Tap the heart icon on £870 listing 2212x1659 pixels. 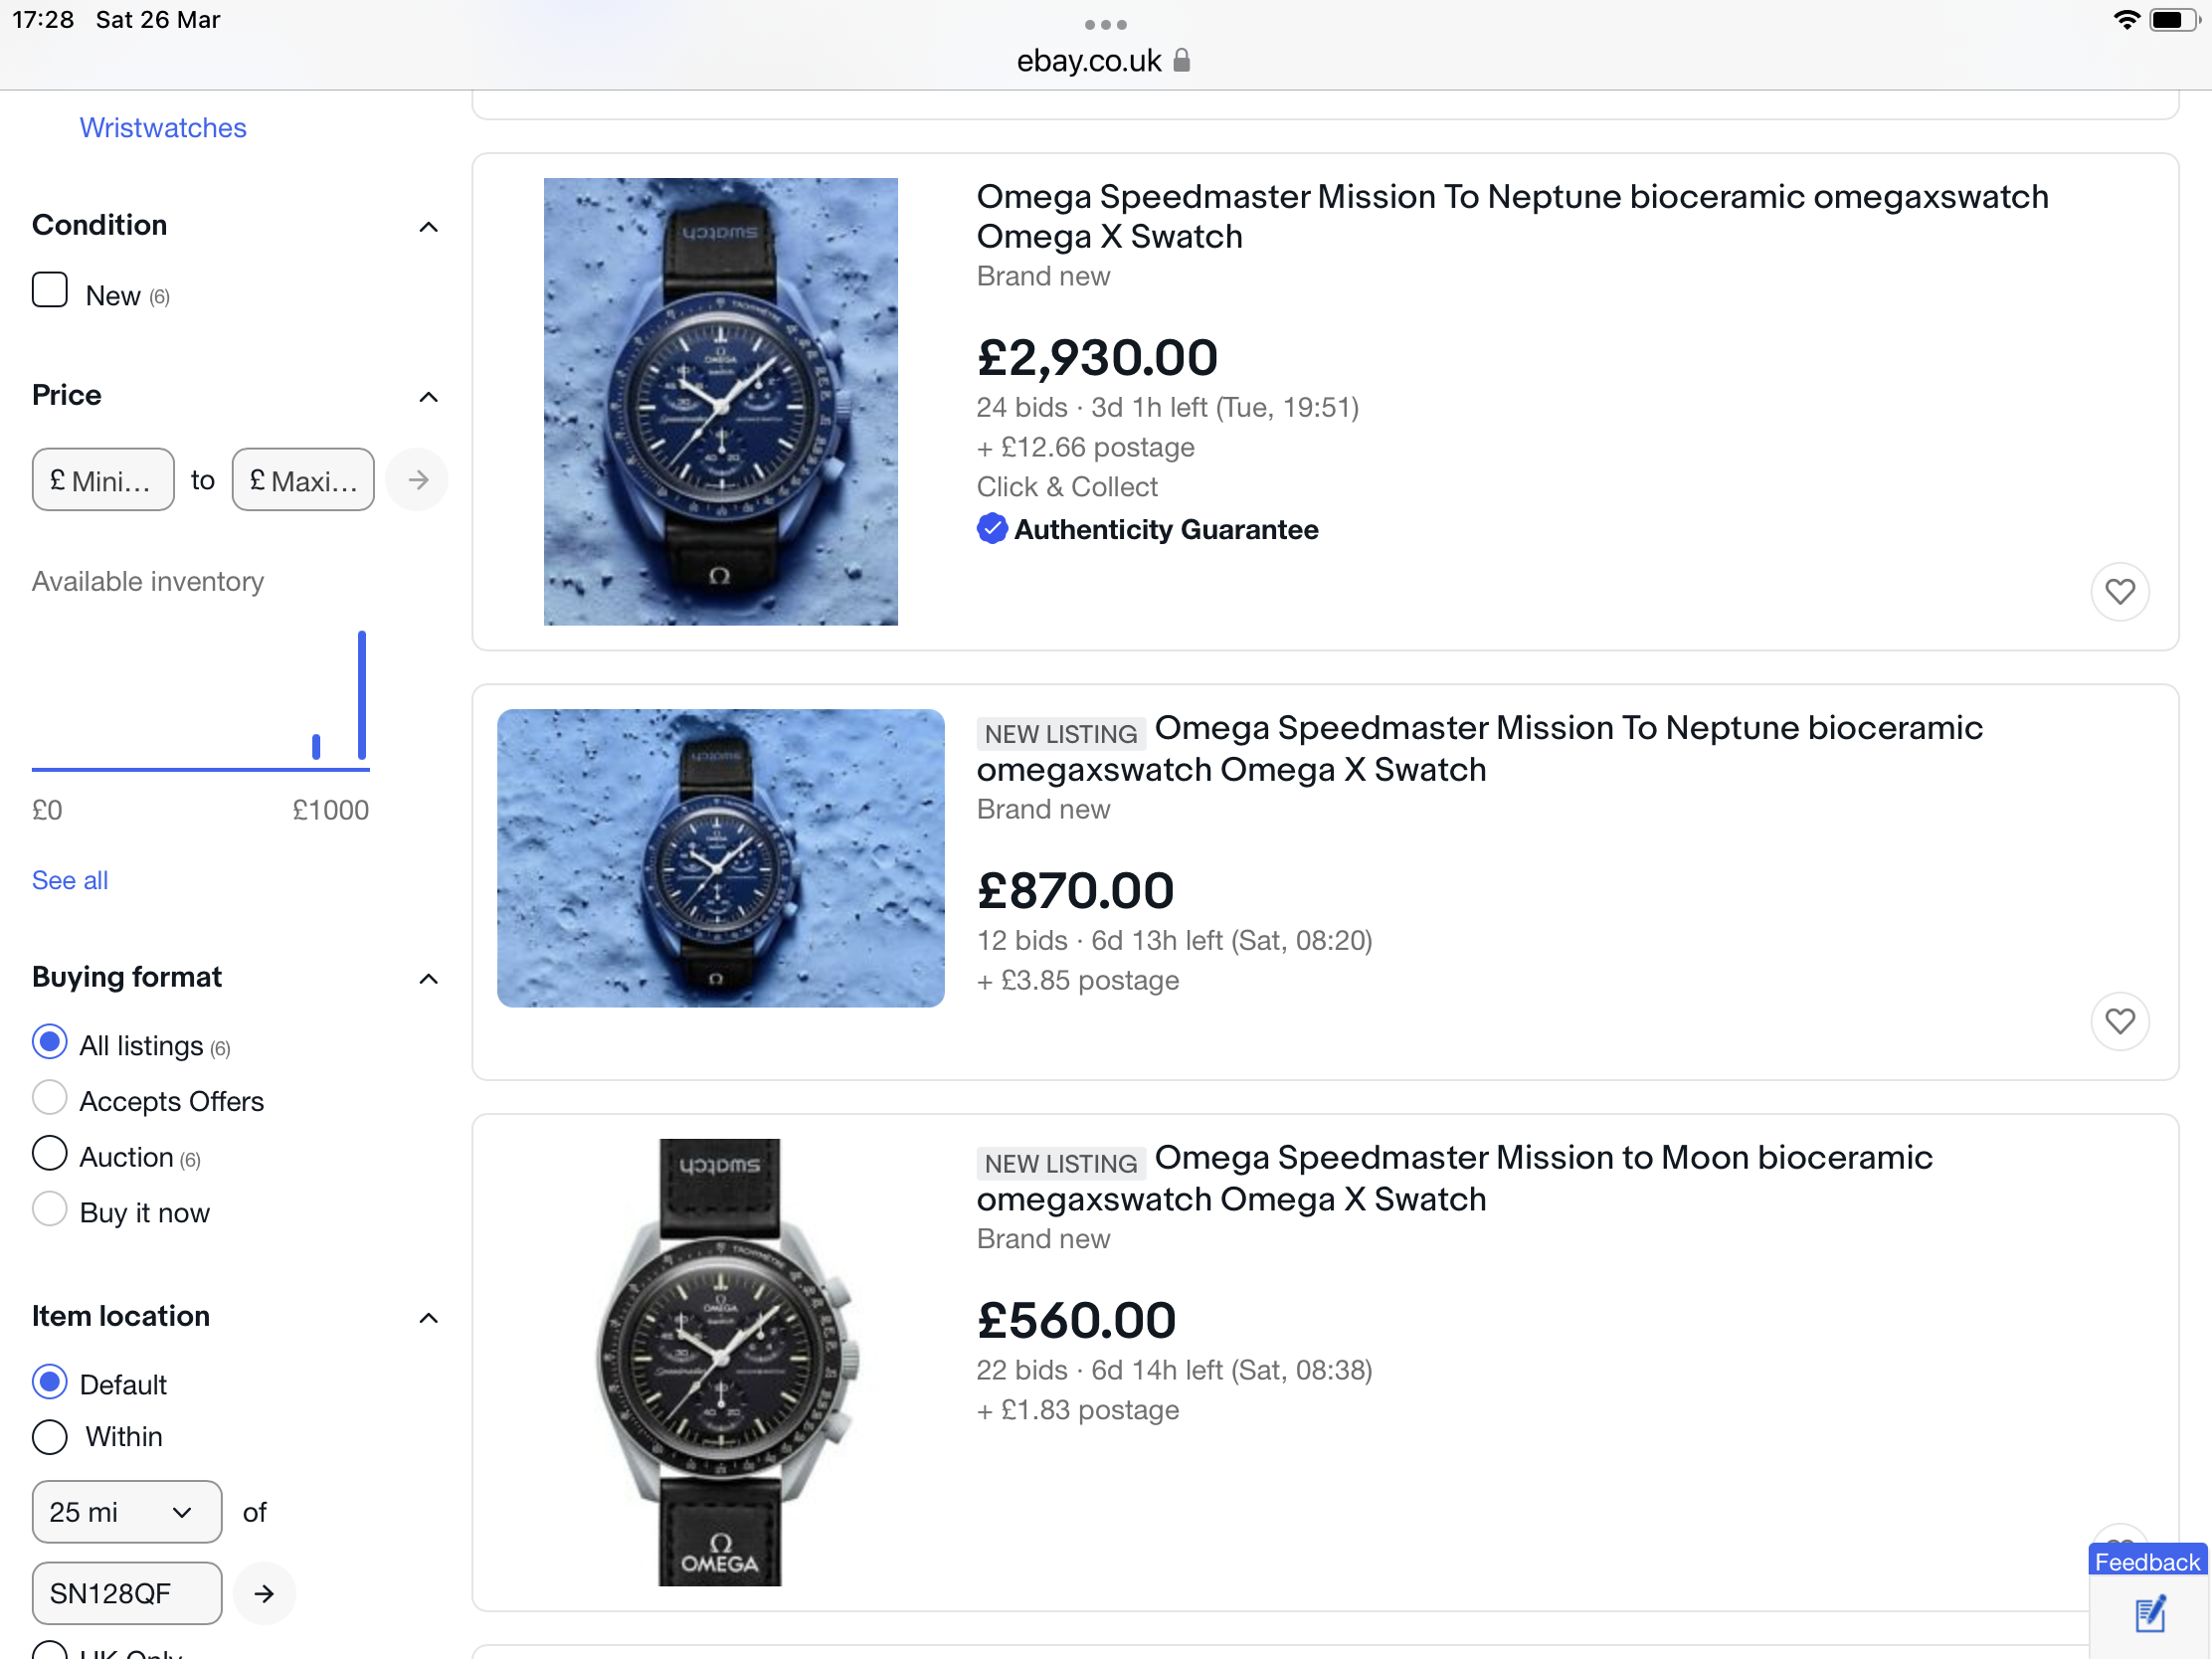point(2119,1021)
